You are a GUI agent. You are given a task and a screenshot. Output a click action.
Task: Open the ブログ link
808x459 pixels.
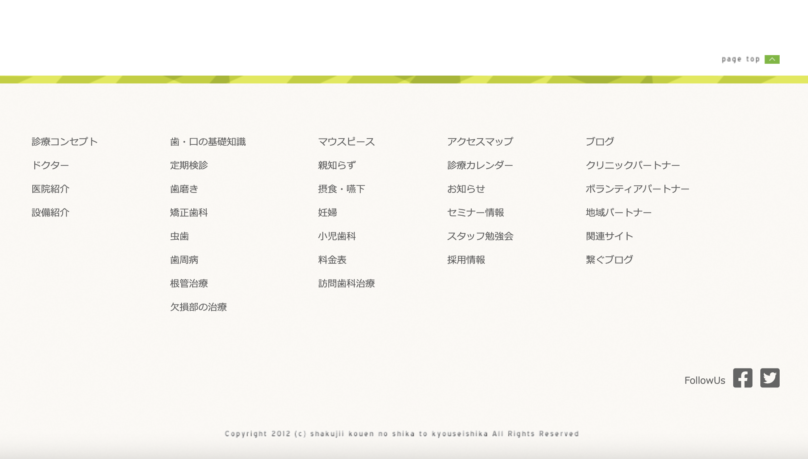pos(600,142)
